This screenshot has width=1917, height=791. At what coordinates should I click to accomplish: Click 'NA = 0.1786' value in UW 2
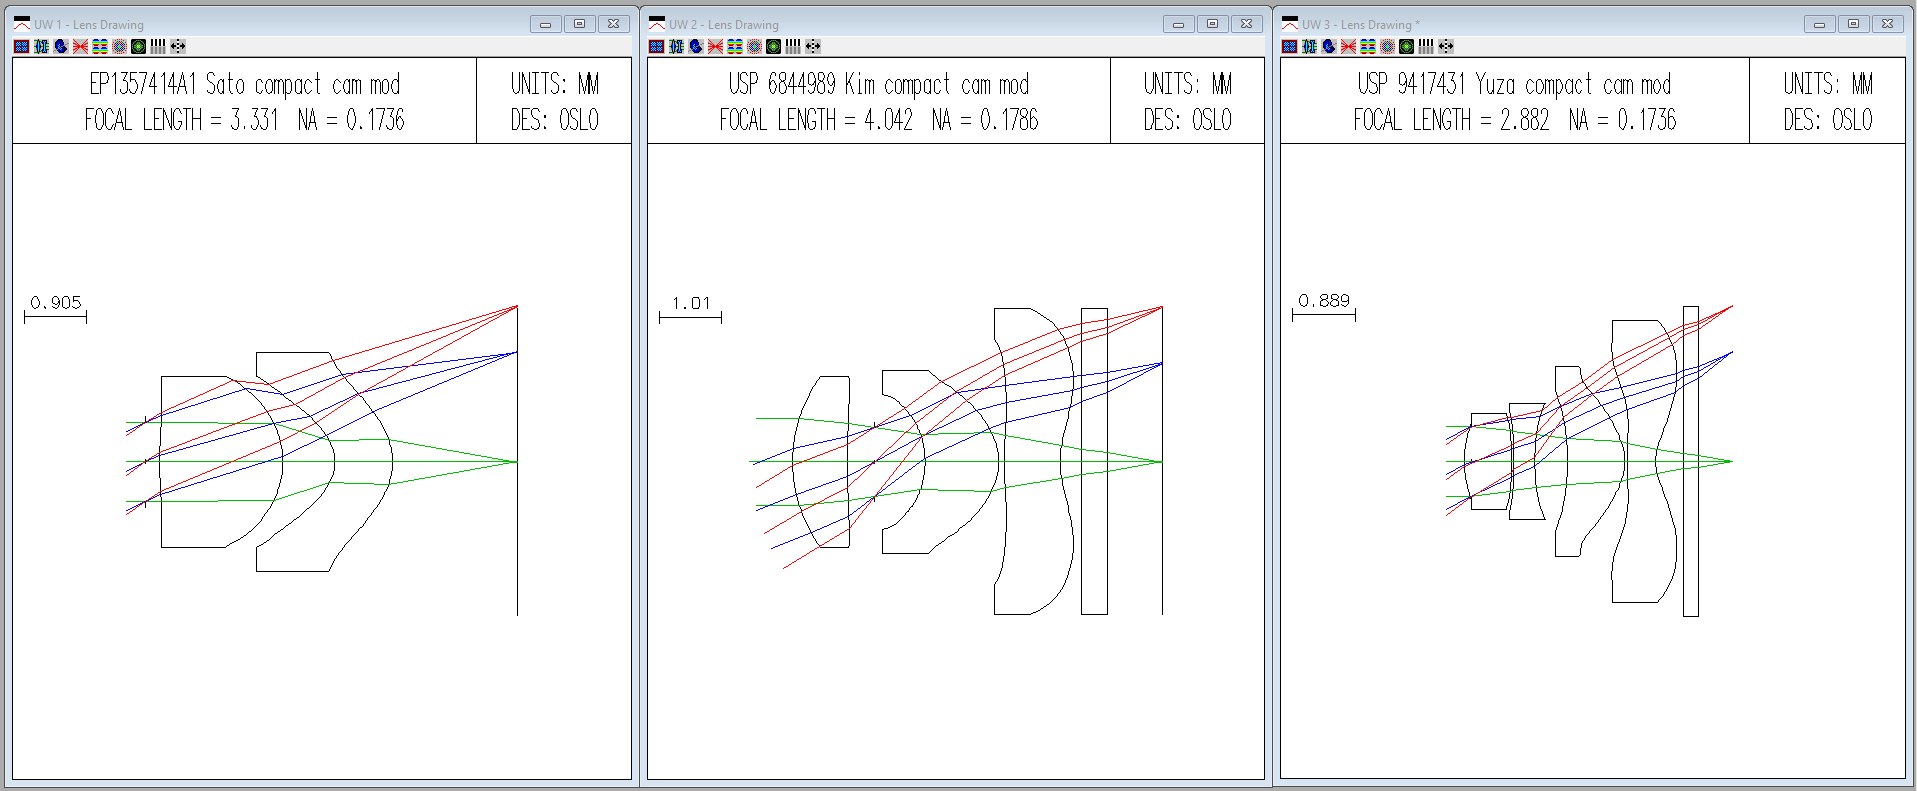(x=985, y=120)
